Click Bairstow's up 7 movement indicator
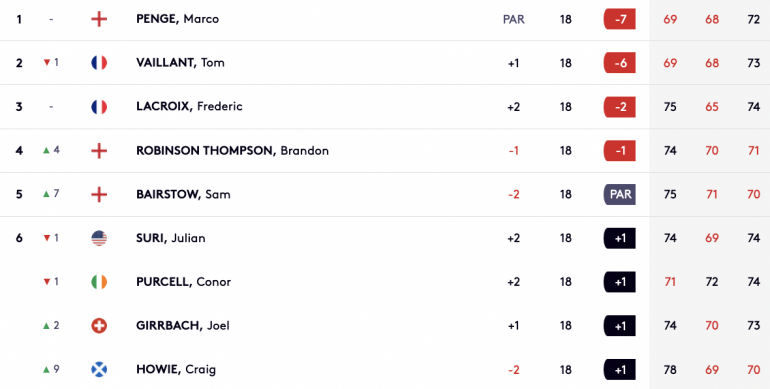This screenshot has height=389, width=770. (51, 194)
